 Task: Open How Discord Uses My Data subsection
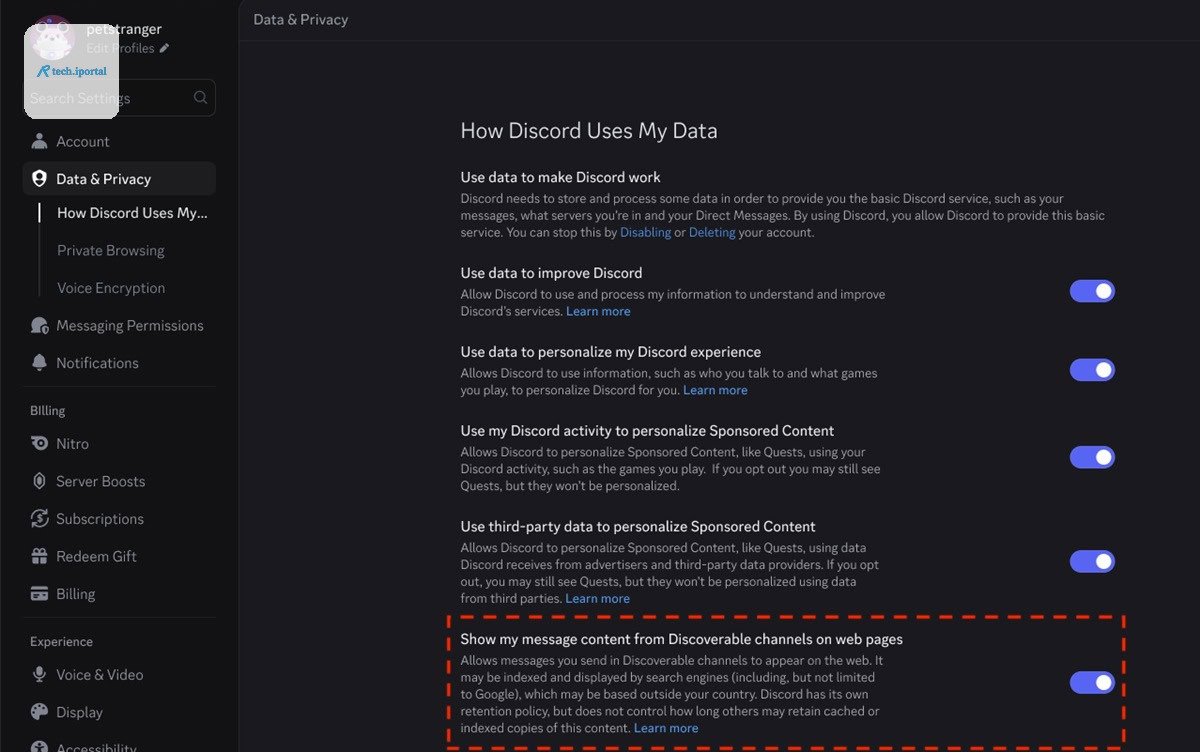point(132,213)
